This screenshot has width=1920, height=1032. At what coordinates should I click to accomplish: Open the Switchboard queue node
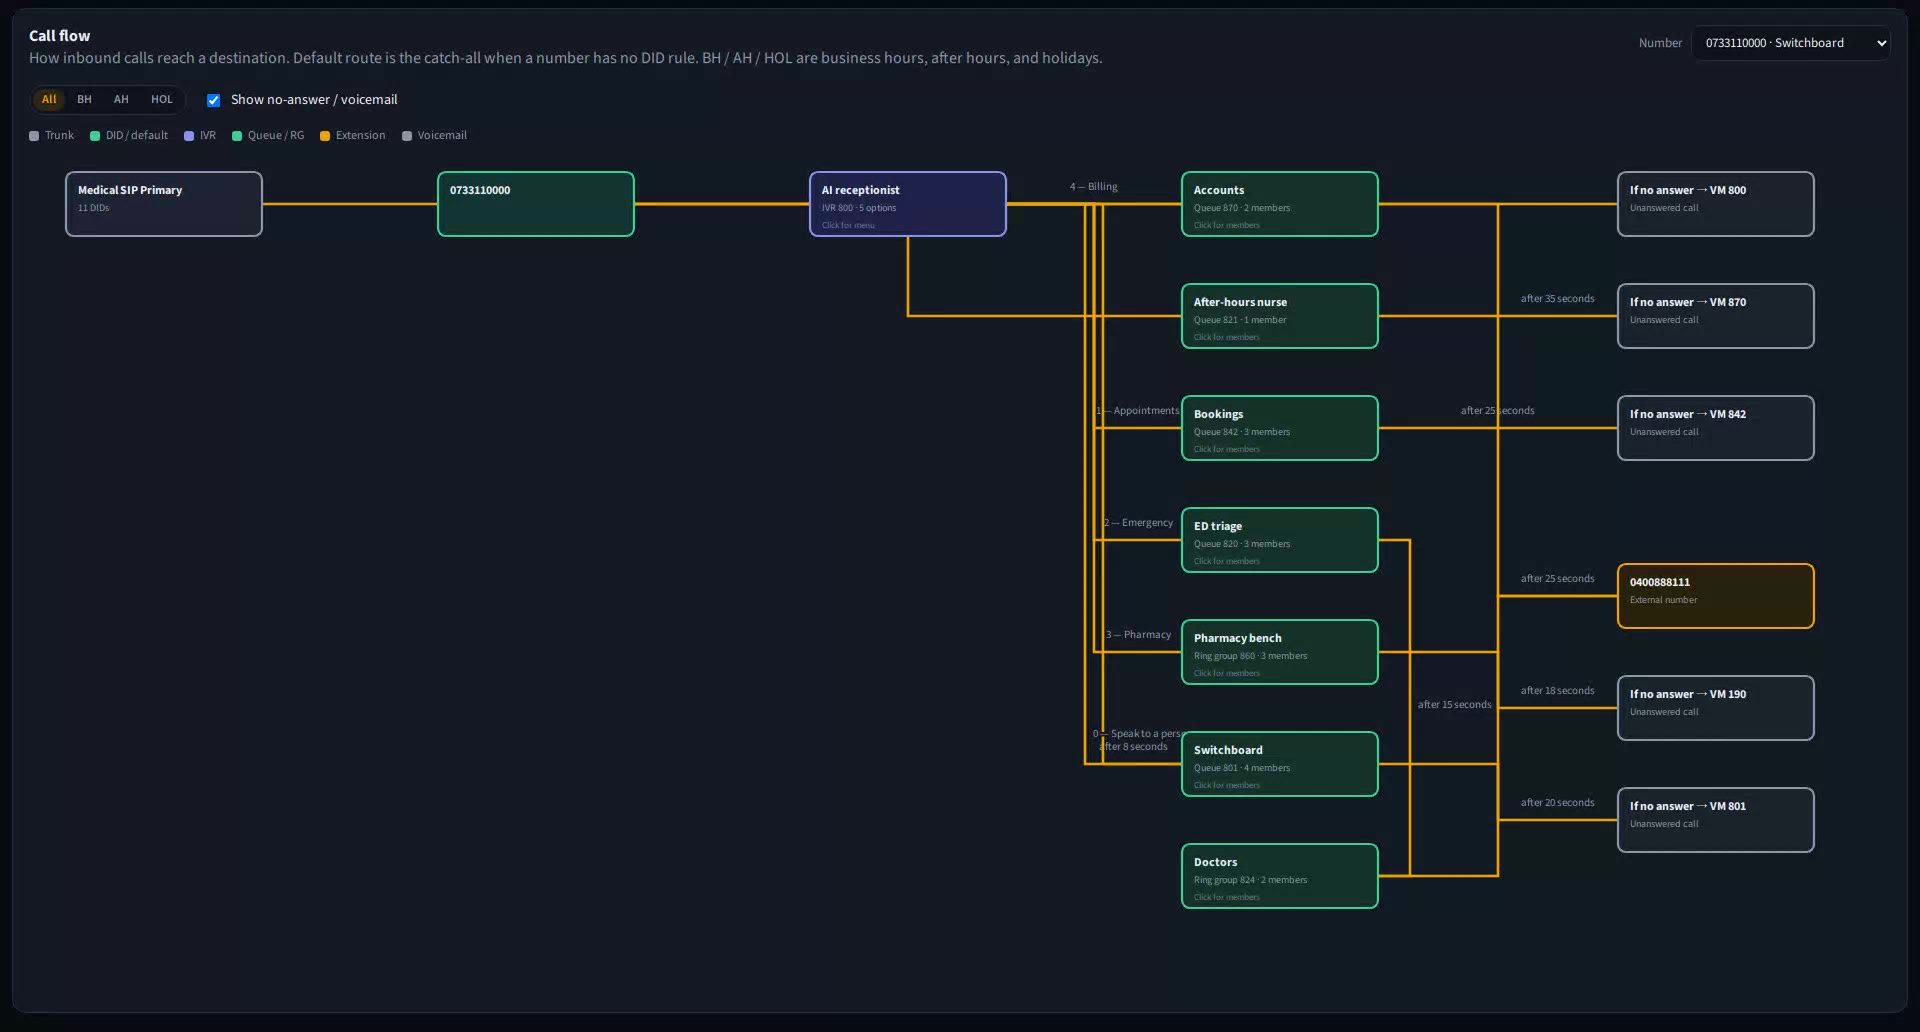click(x=1280, y=764)
